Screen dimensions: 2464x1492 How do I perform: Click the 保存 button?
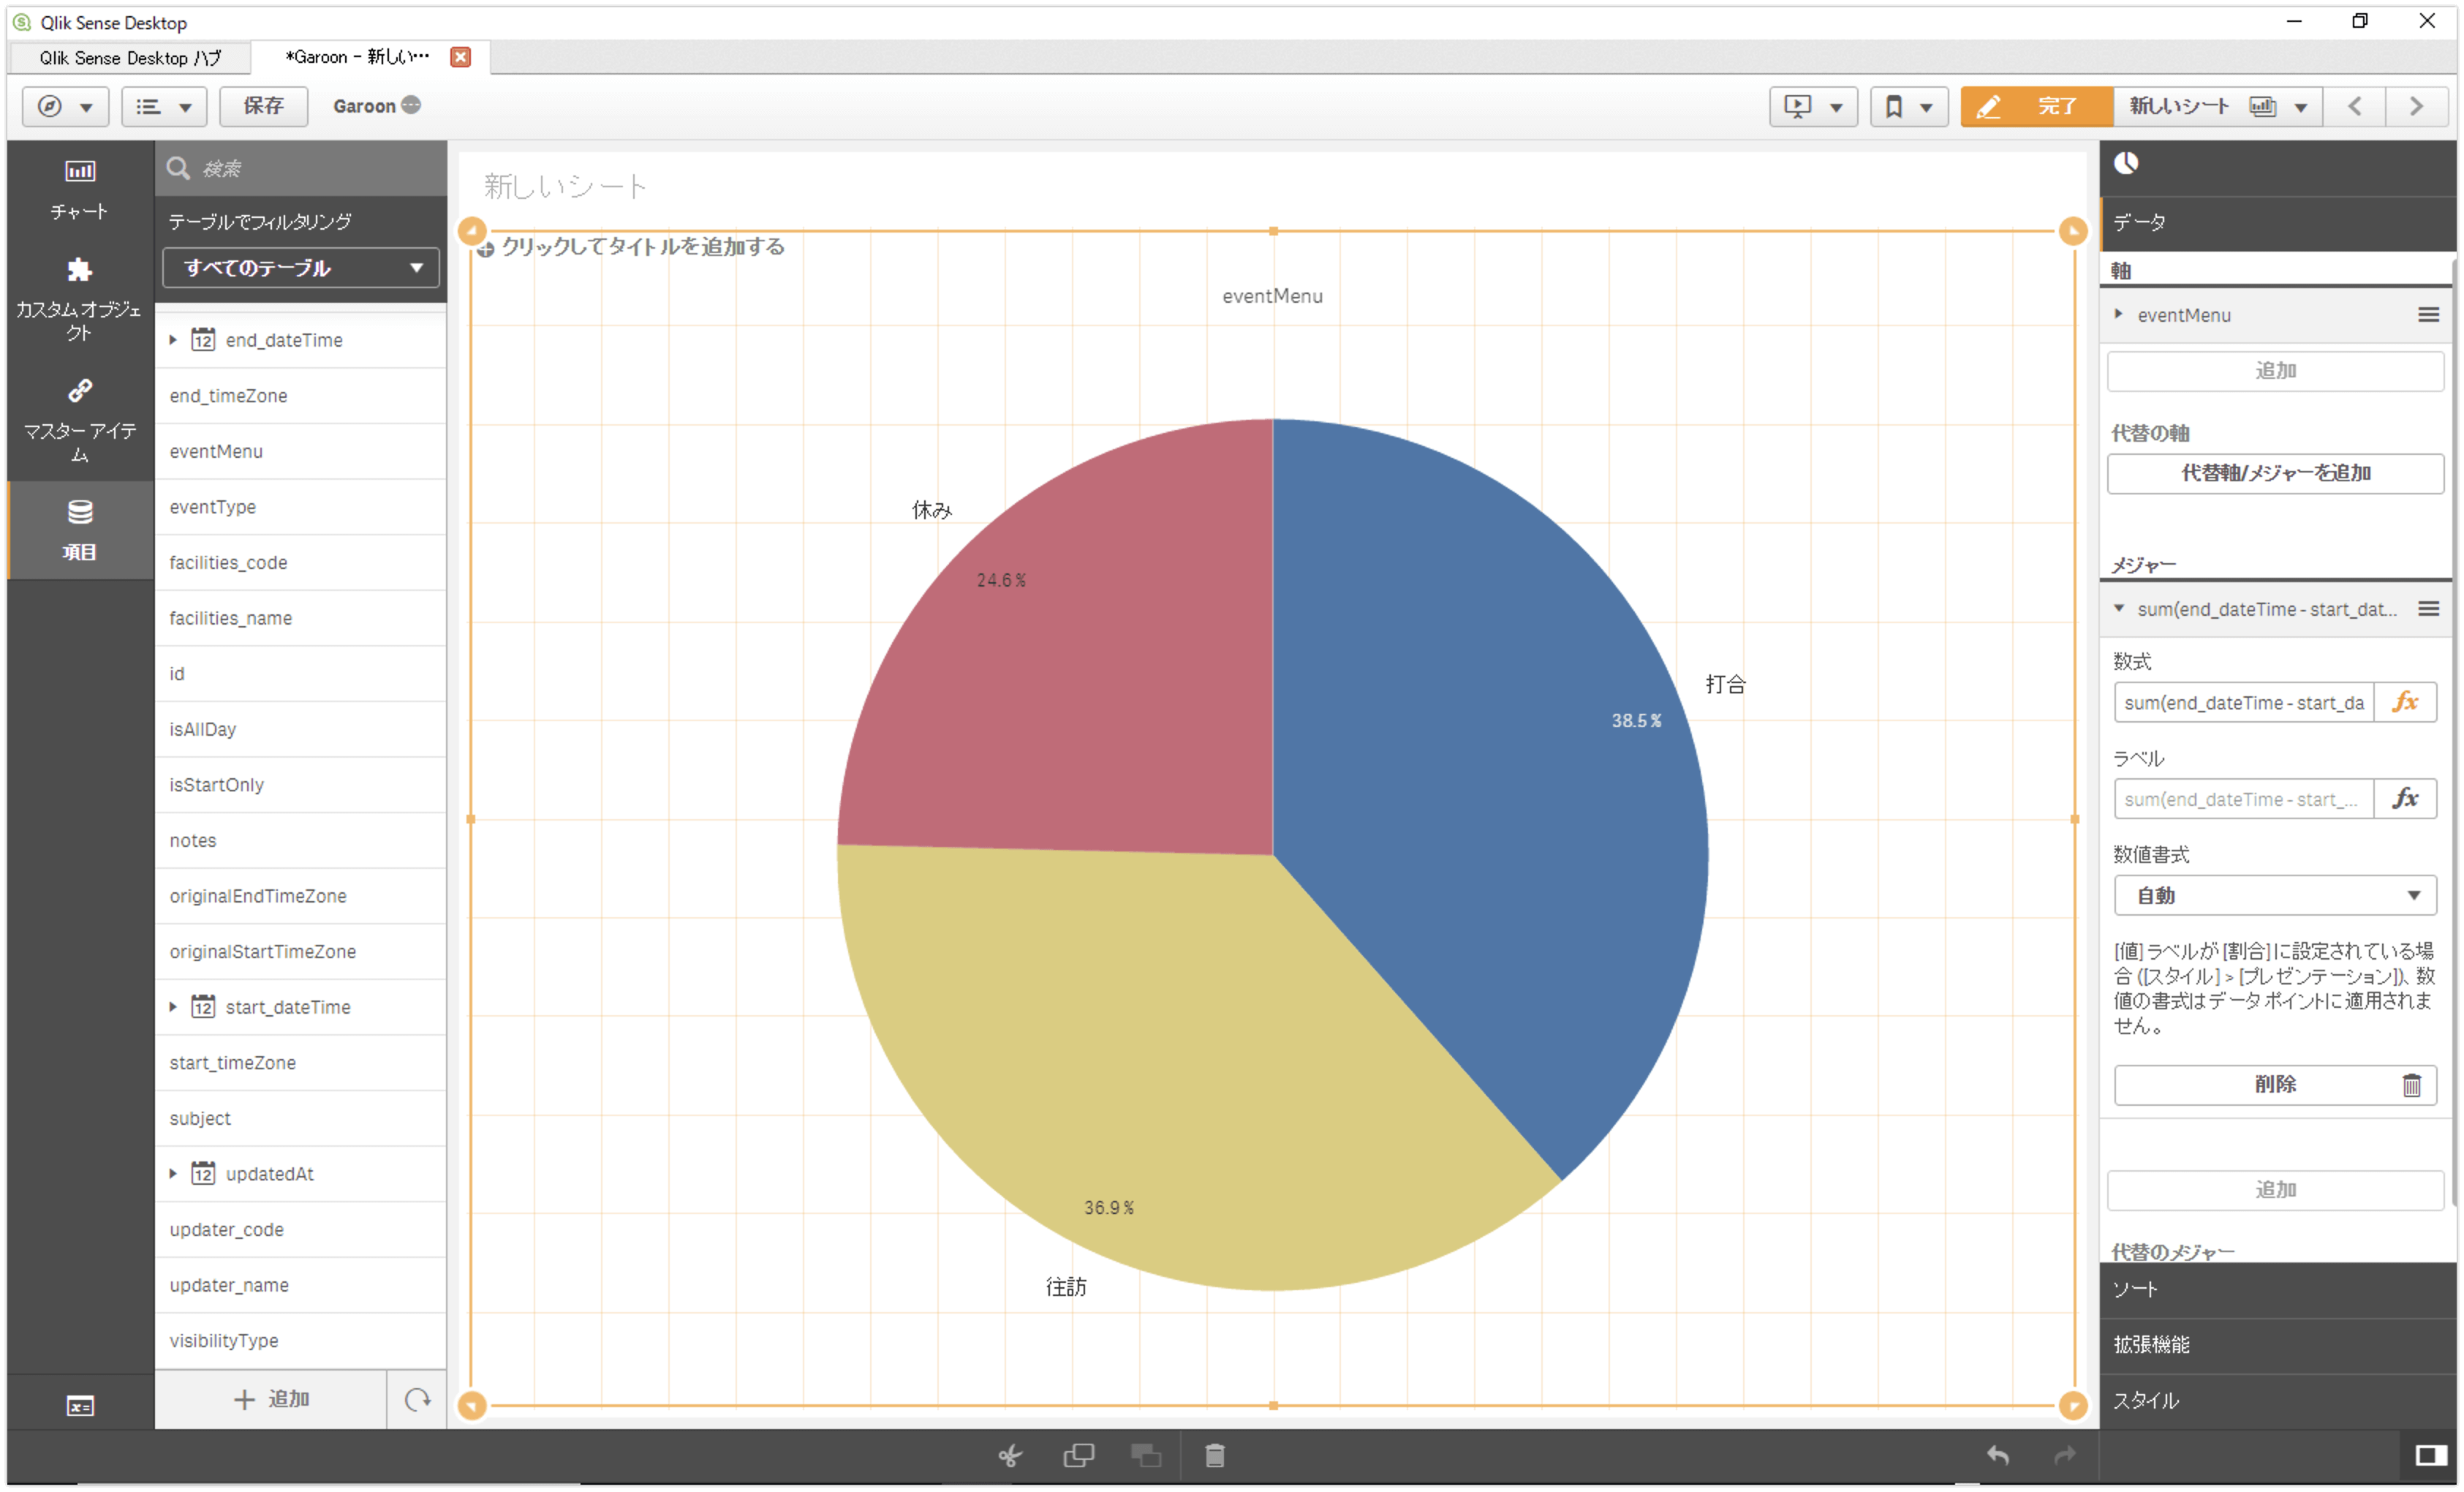263,106
